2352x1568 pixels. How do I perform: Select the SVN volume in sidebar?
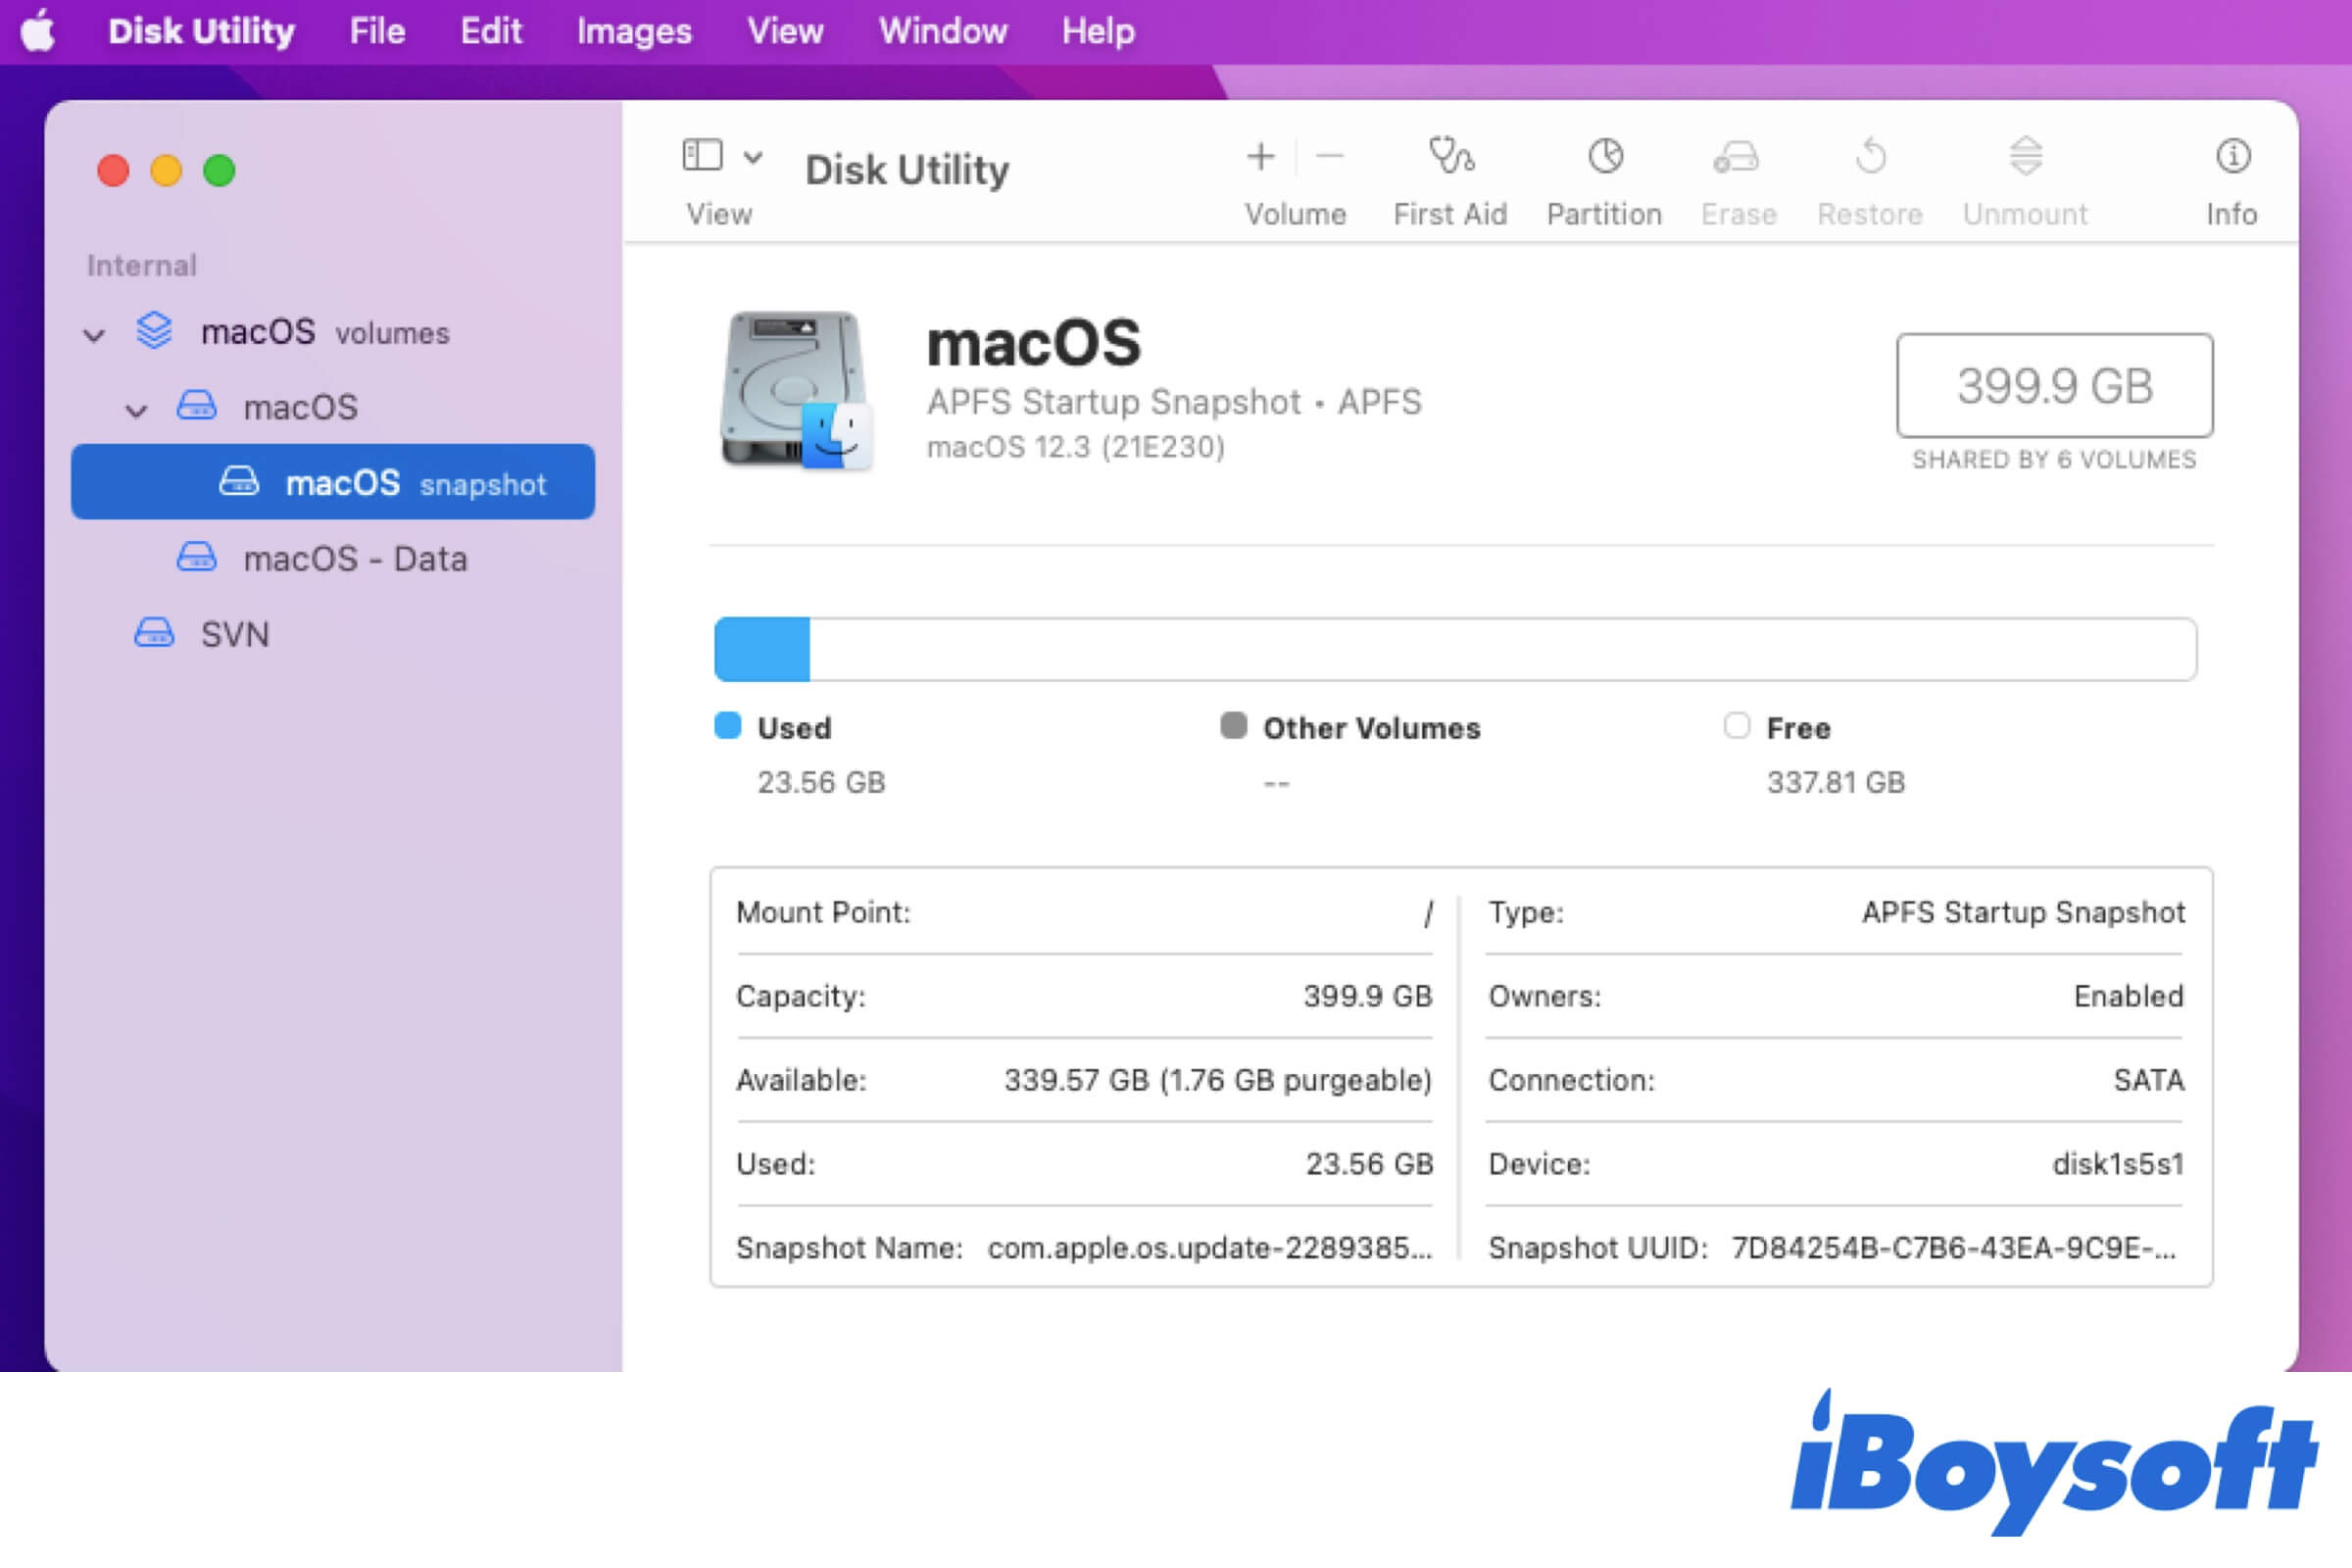pos(234,634)
